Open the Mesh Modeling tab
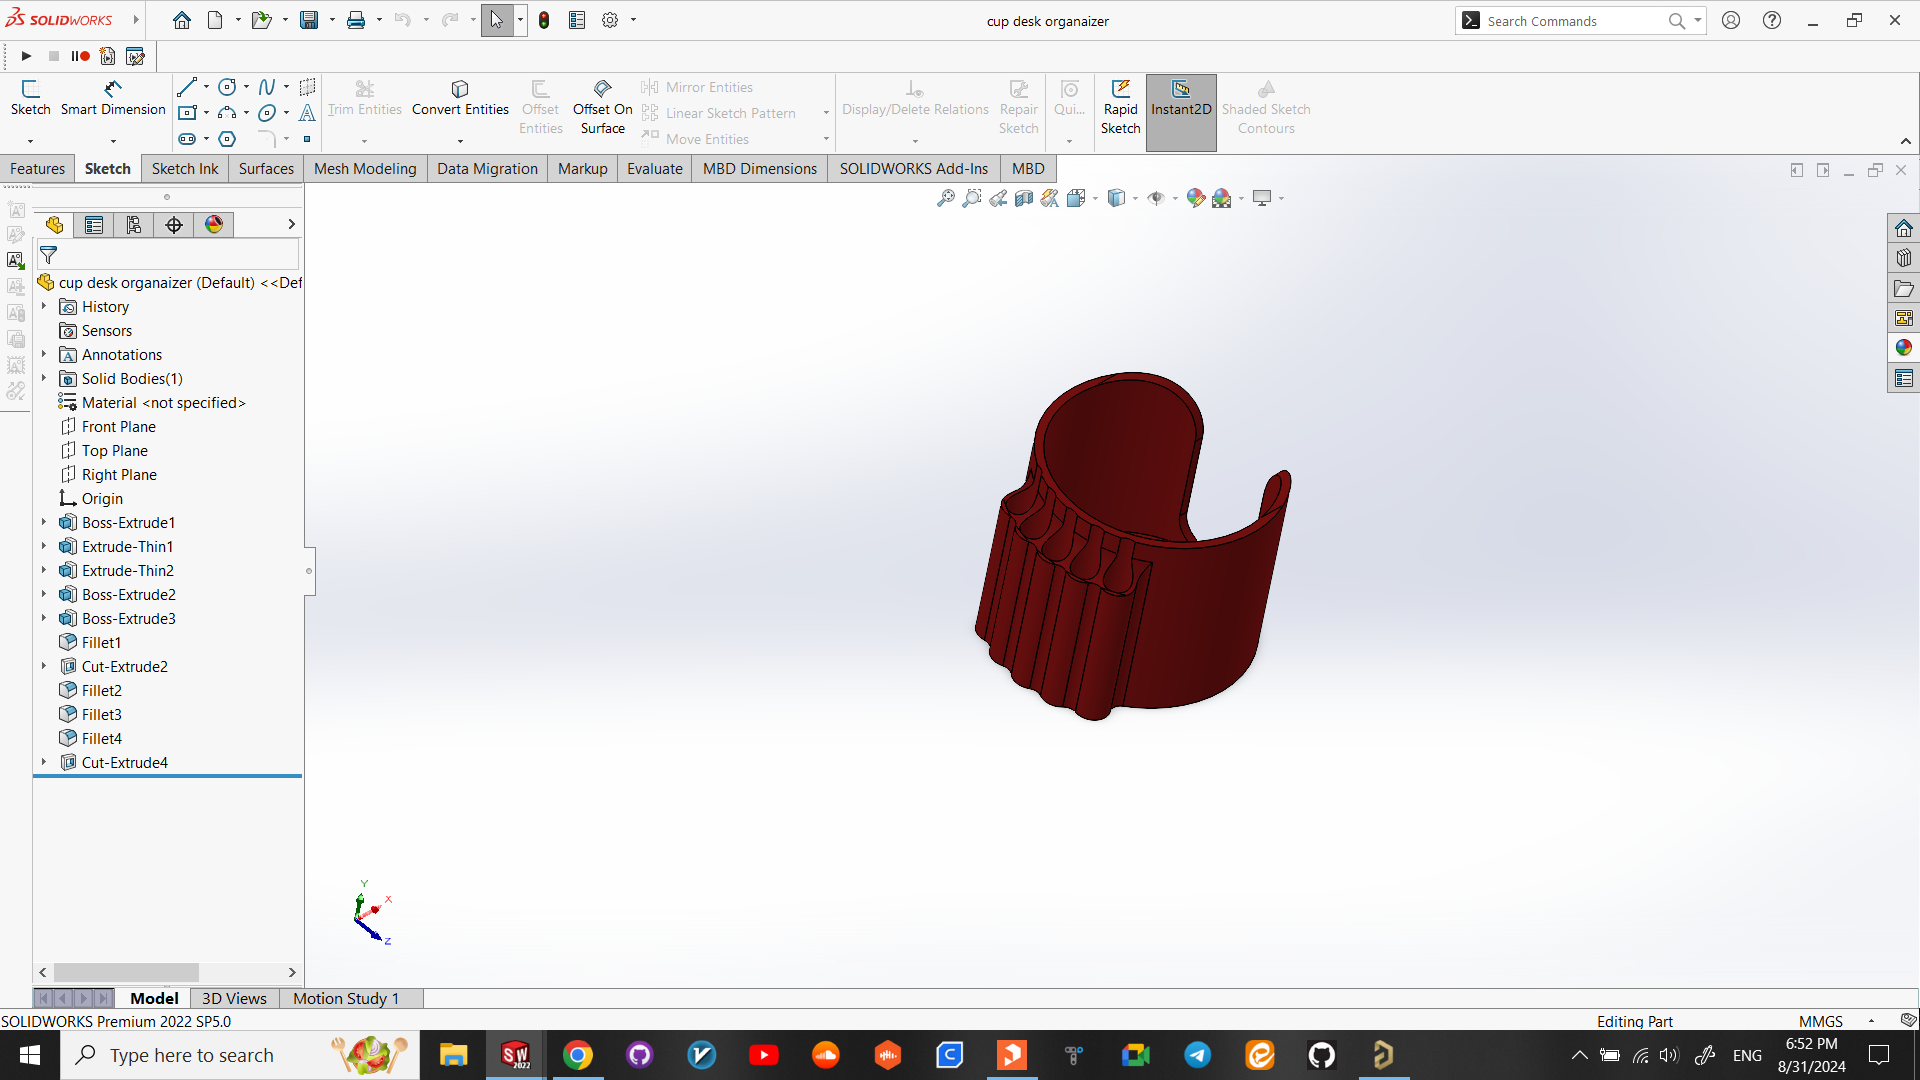The width and height of the screenshot is (1920, 1080). point(365,168)
